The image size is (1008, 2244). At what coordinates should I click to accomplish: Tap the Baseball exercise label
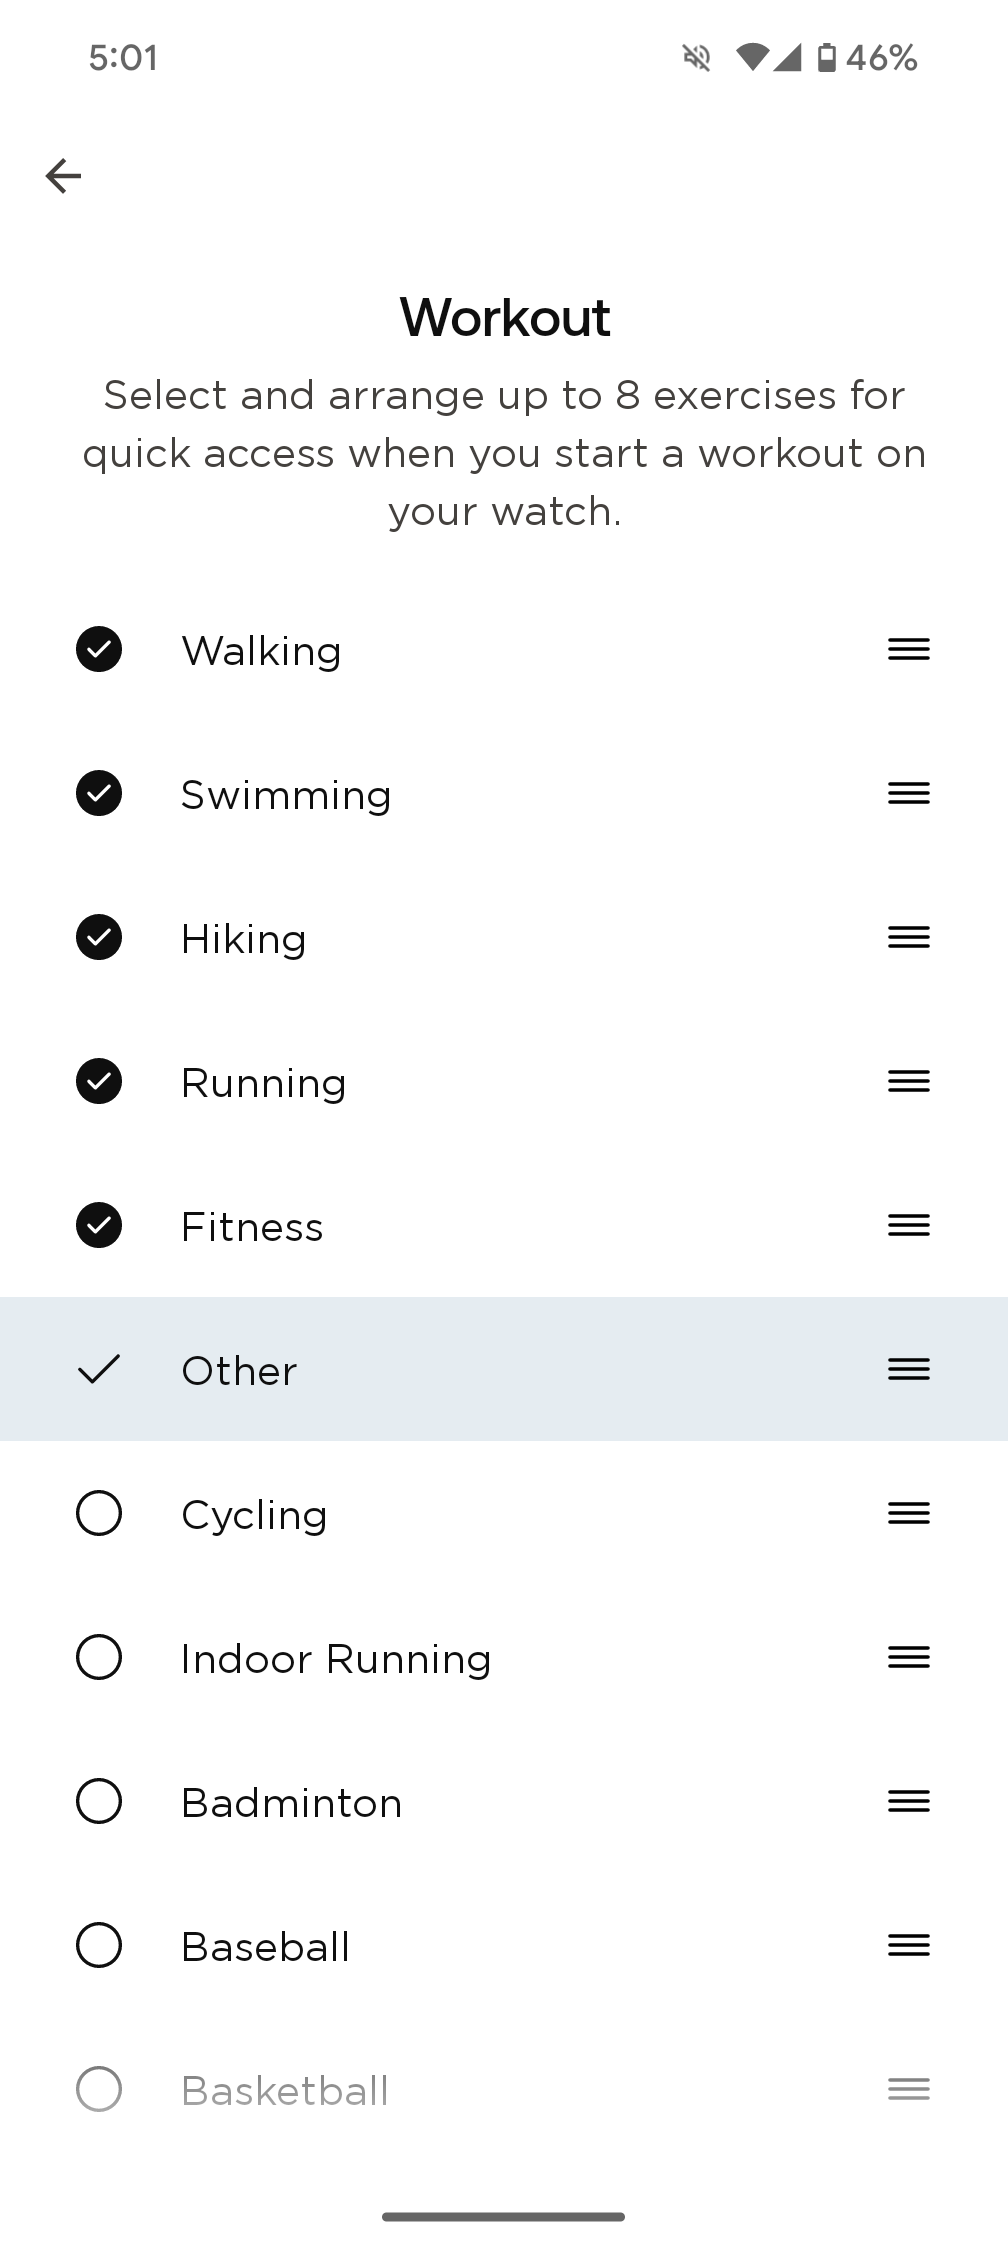(266, 1947)
